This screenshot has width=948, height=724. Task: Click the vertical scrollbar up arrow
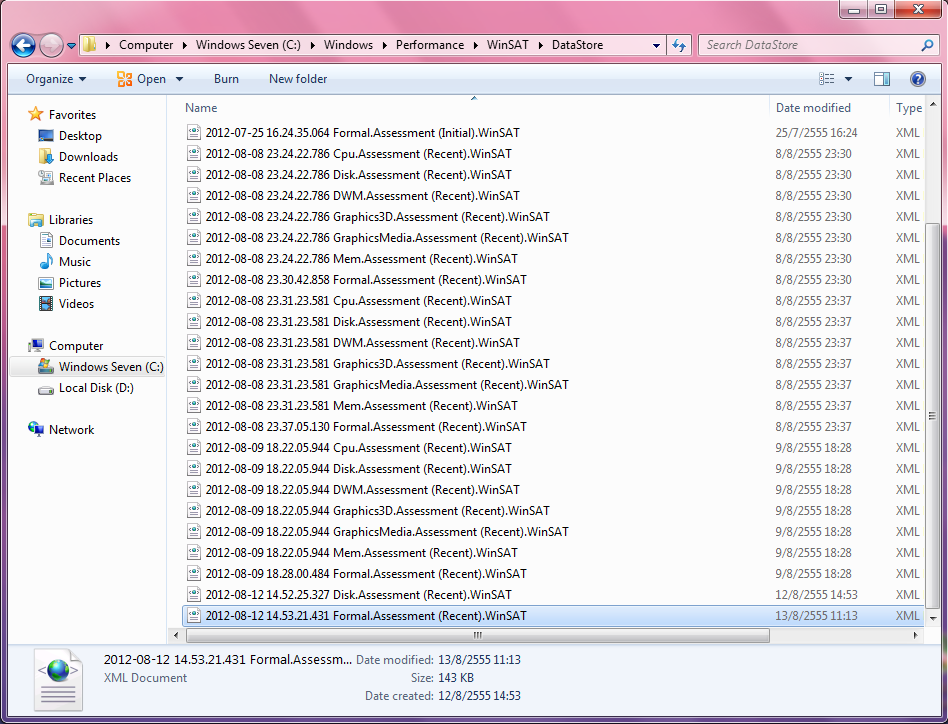[x=933, y=104]
